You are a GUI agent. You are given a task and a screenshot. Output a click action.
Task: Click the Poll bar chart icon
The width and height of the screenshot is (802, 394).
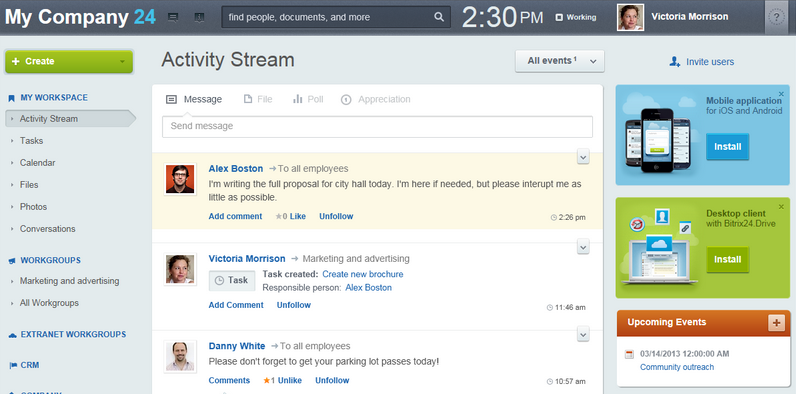point(298,99)
